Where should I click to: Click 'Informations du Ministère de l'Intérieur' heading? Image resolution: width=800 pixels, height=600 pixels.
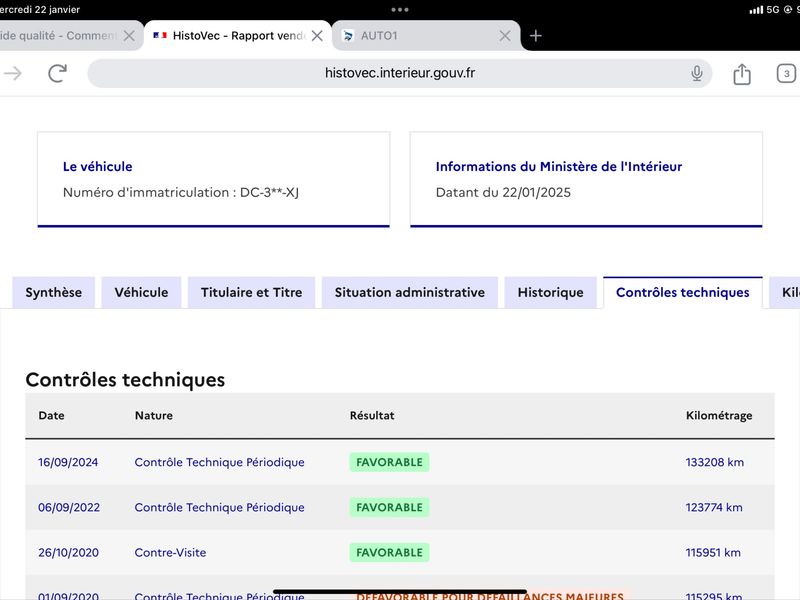(x=559, y=166)
